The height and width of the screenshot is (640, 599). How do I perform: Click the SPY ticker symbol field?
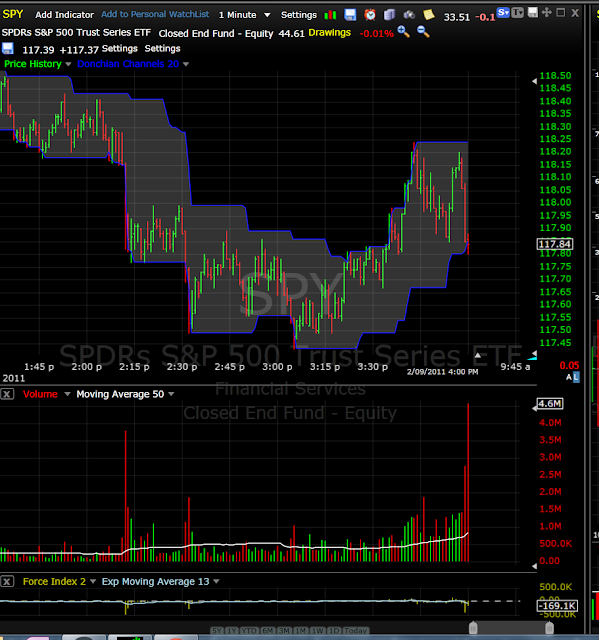coord(13,14)
